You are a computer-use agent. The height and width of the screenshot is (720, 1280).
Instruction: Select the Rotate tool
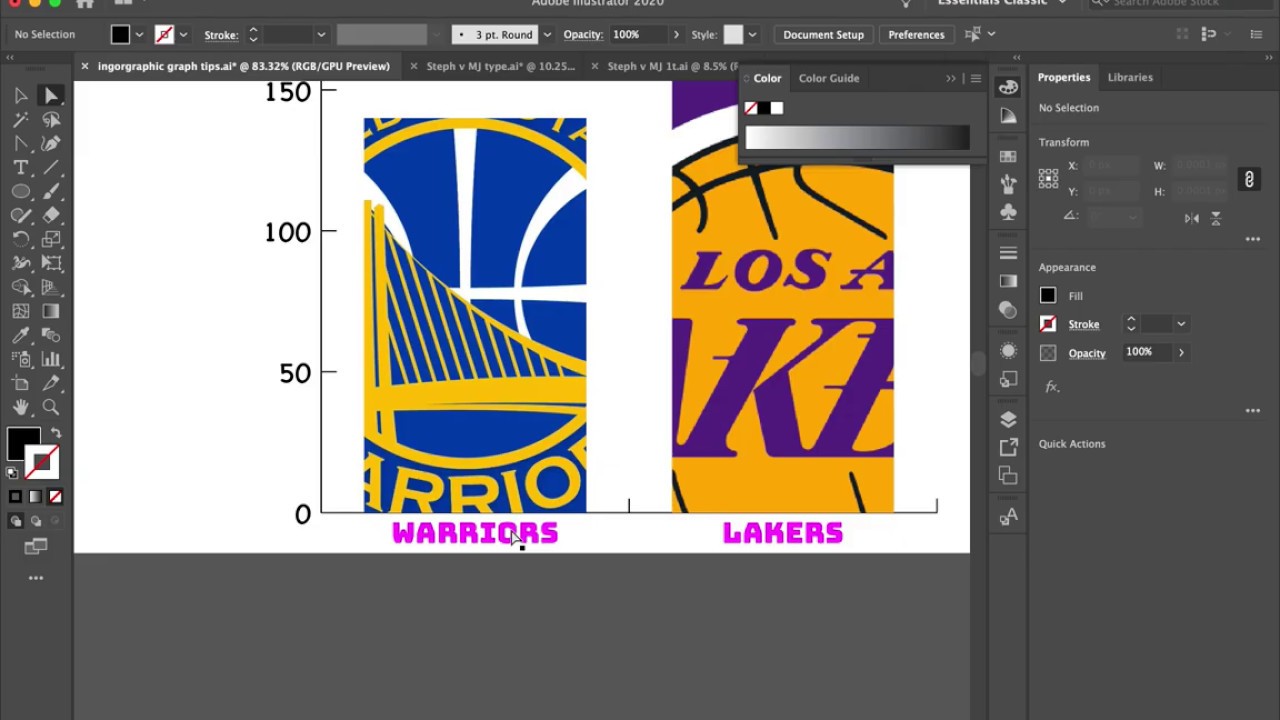[x=21, y=239]
